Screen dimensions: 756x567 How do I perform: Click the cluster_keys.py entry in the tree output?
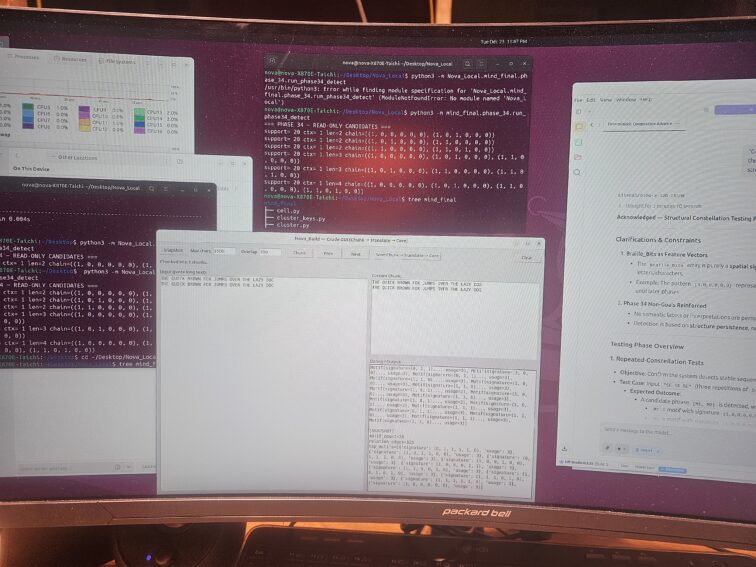tap(300, 218)
